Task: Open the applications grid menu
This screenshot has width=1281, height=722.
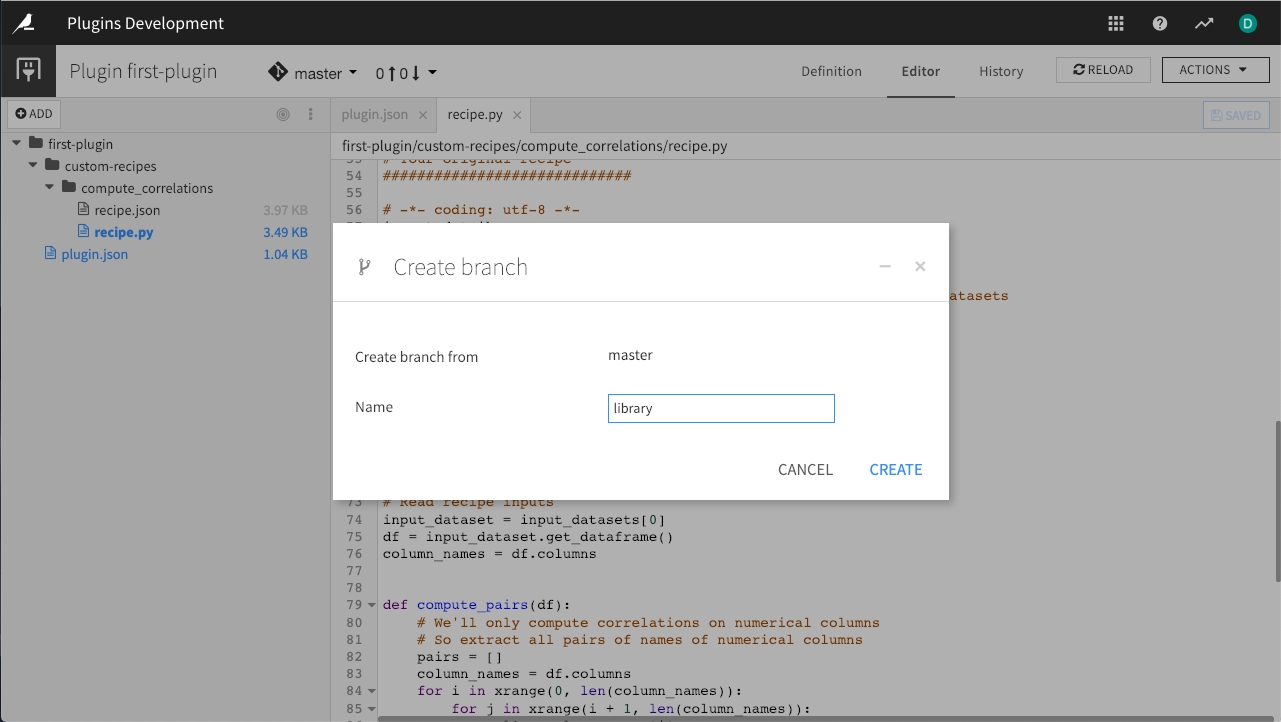Action: click(x=1116, y=23)
